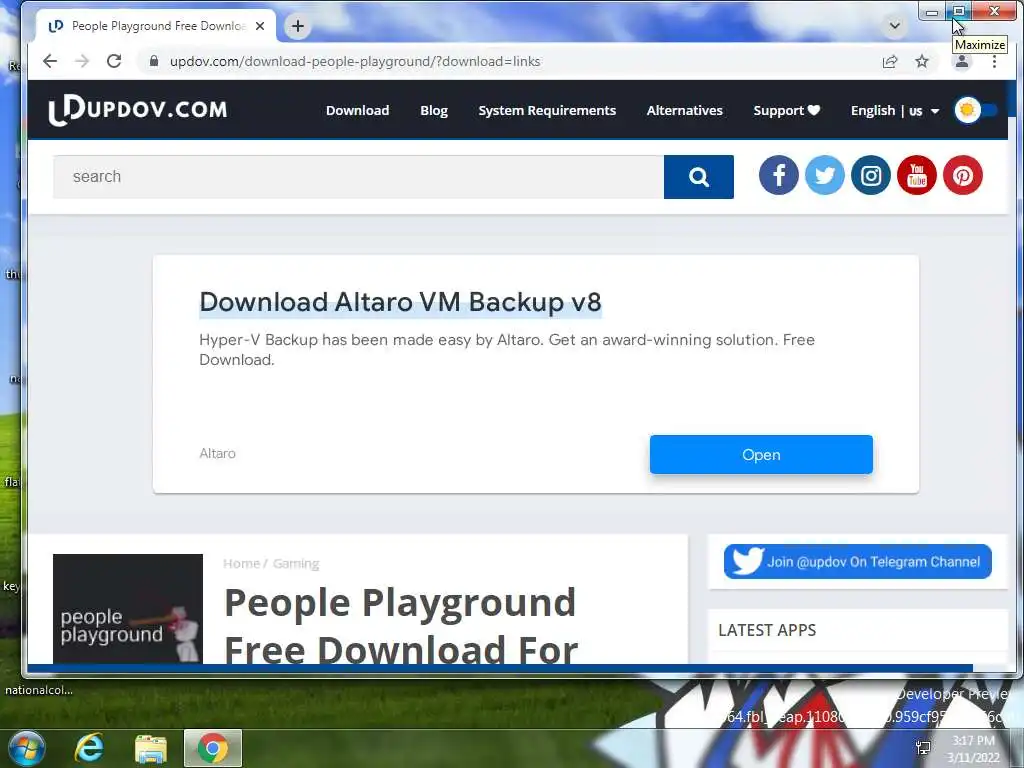Expand the English | us language dropdown
Screen dimensions: 1024x768
point(895,111)
